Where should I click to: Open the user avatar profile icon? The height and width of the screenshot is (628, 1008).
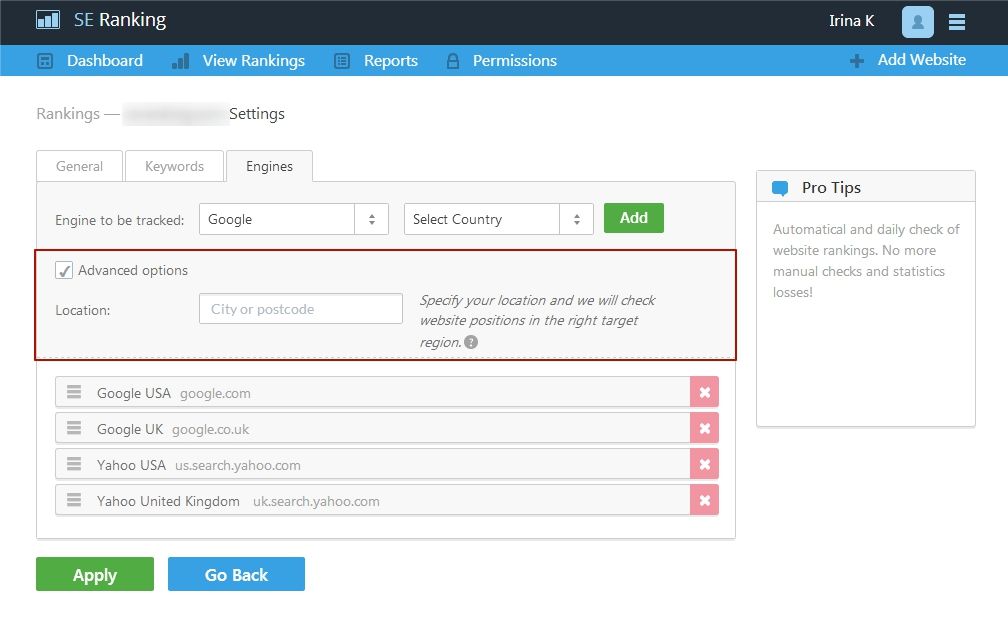click(x=917, y=22)
